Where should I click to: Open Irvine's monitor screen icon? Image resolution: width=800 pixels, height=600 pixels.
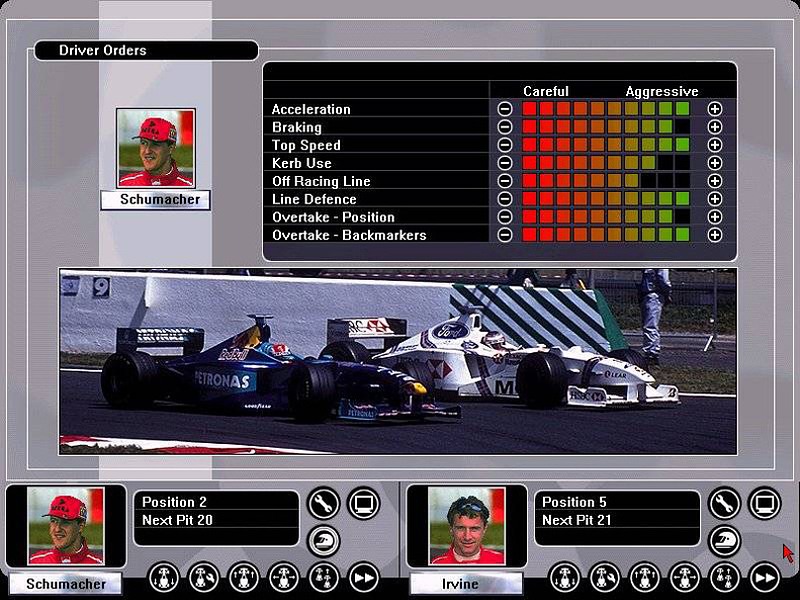click(764, 503)
